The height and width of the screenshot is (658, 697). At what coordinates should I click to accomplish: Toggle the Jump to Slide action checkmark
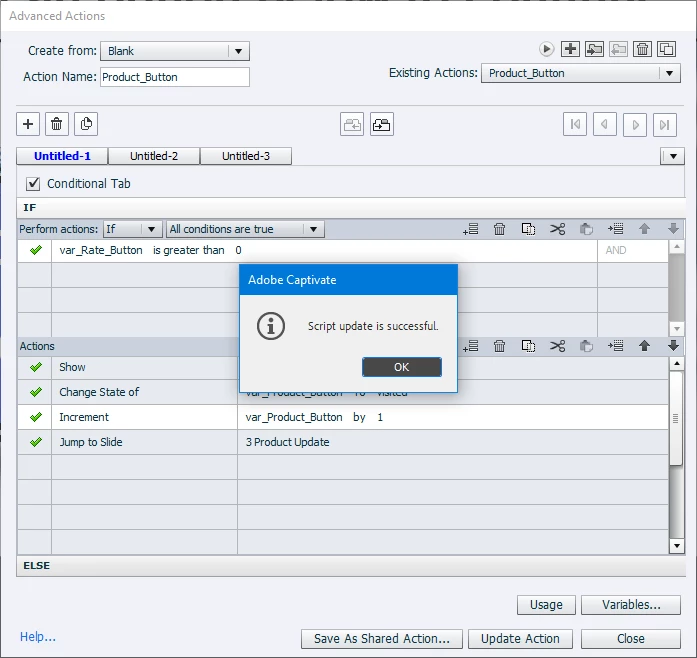tap(36, 442)
